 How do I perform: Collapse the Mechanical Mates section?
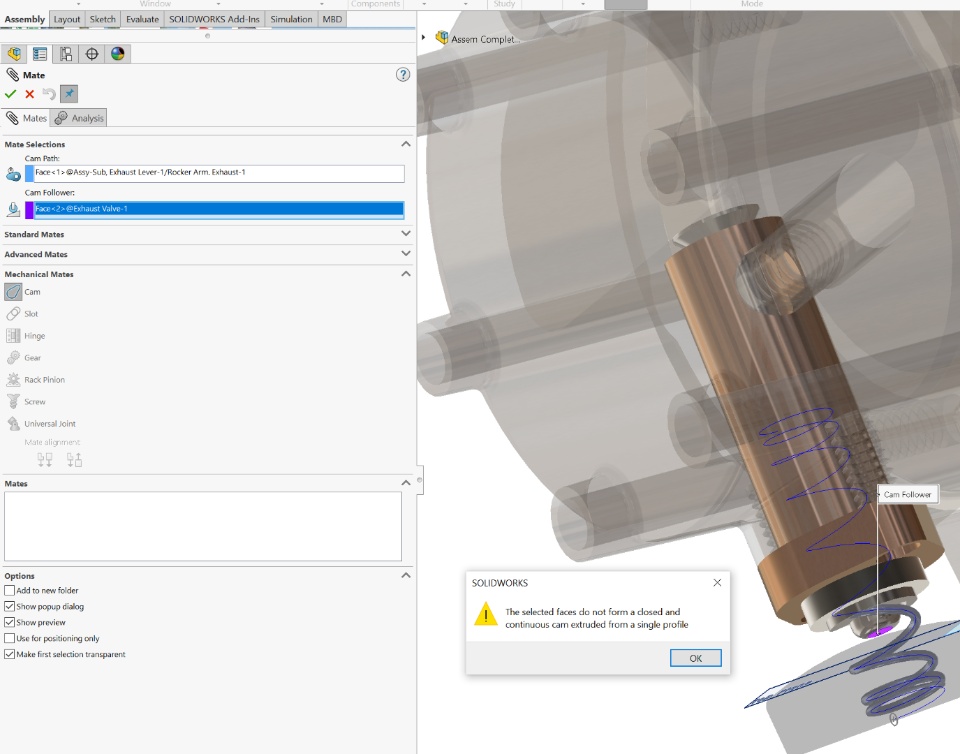point(405,274)
